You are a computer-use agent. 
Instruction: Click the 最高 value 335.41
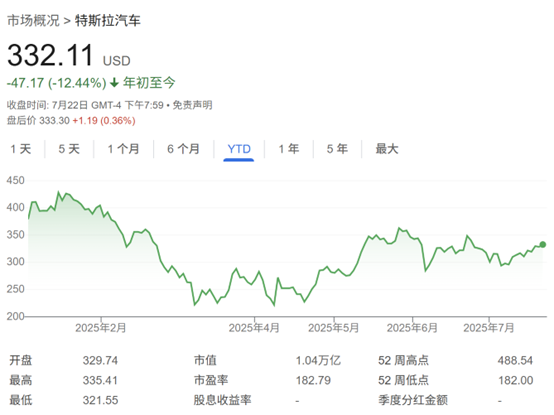pos(100,380)
